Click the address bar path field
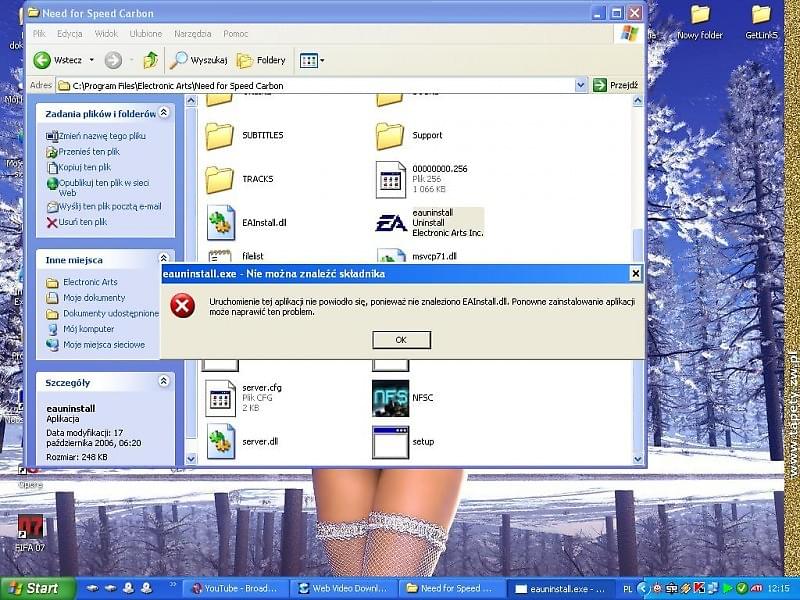Image resolution: width=800 pixels, height=600 pixels. click(x=315, y=85)
